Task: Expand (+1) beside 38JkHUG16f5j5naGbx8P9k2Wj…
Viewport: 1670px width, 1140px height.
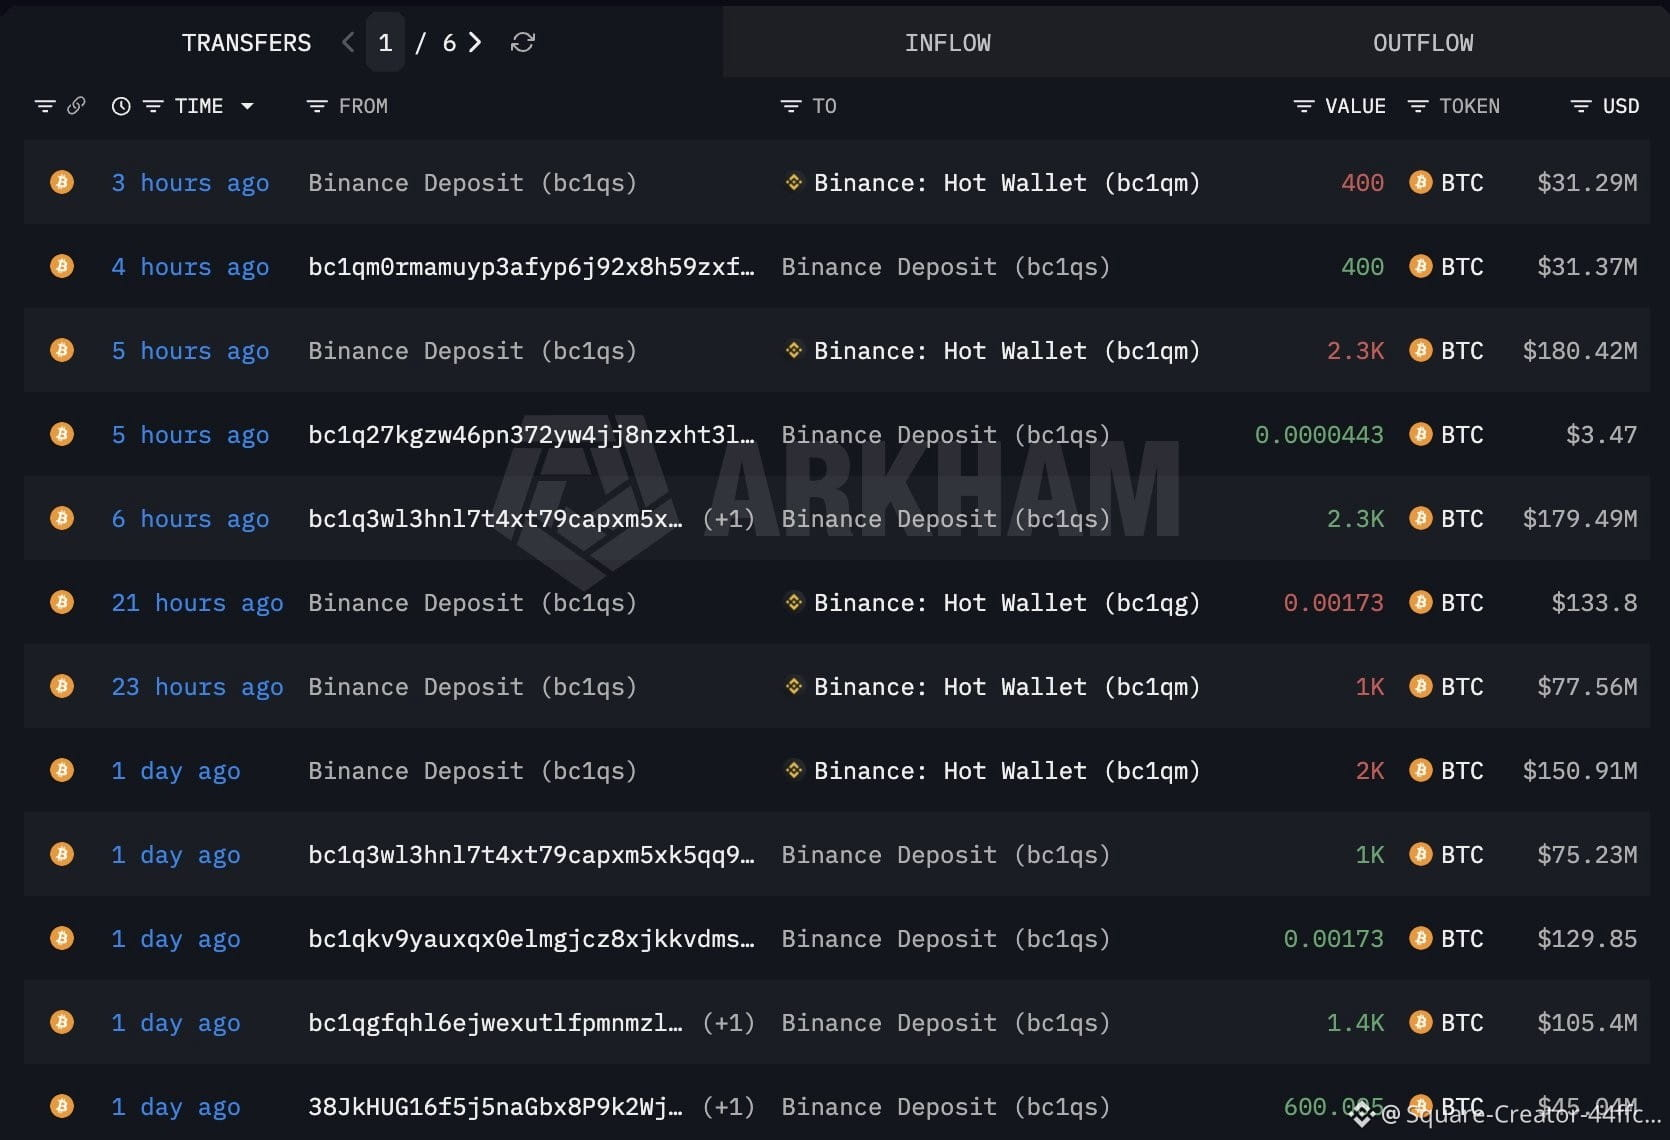Action: 728,1107
